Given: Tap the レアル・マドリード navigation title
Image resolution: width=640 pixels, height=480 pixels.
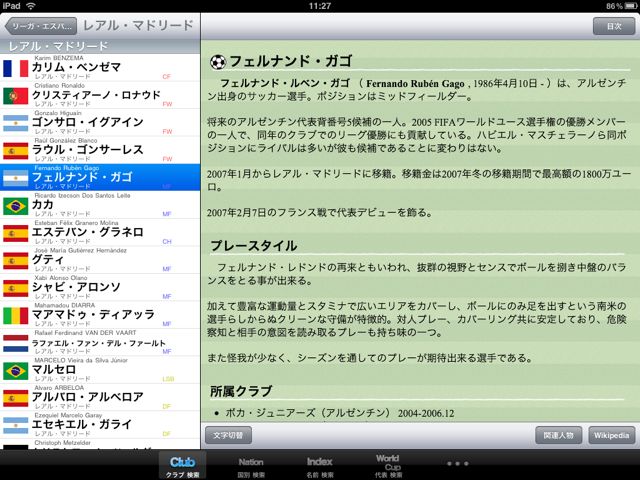Looking at the screenshot, I should [138, 26].
